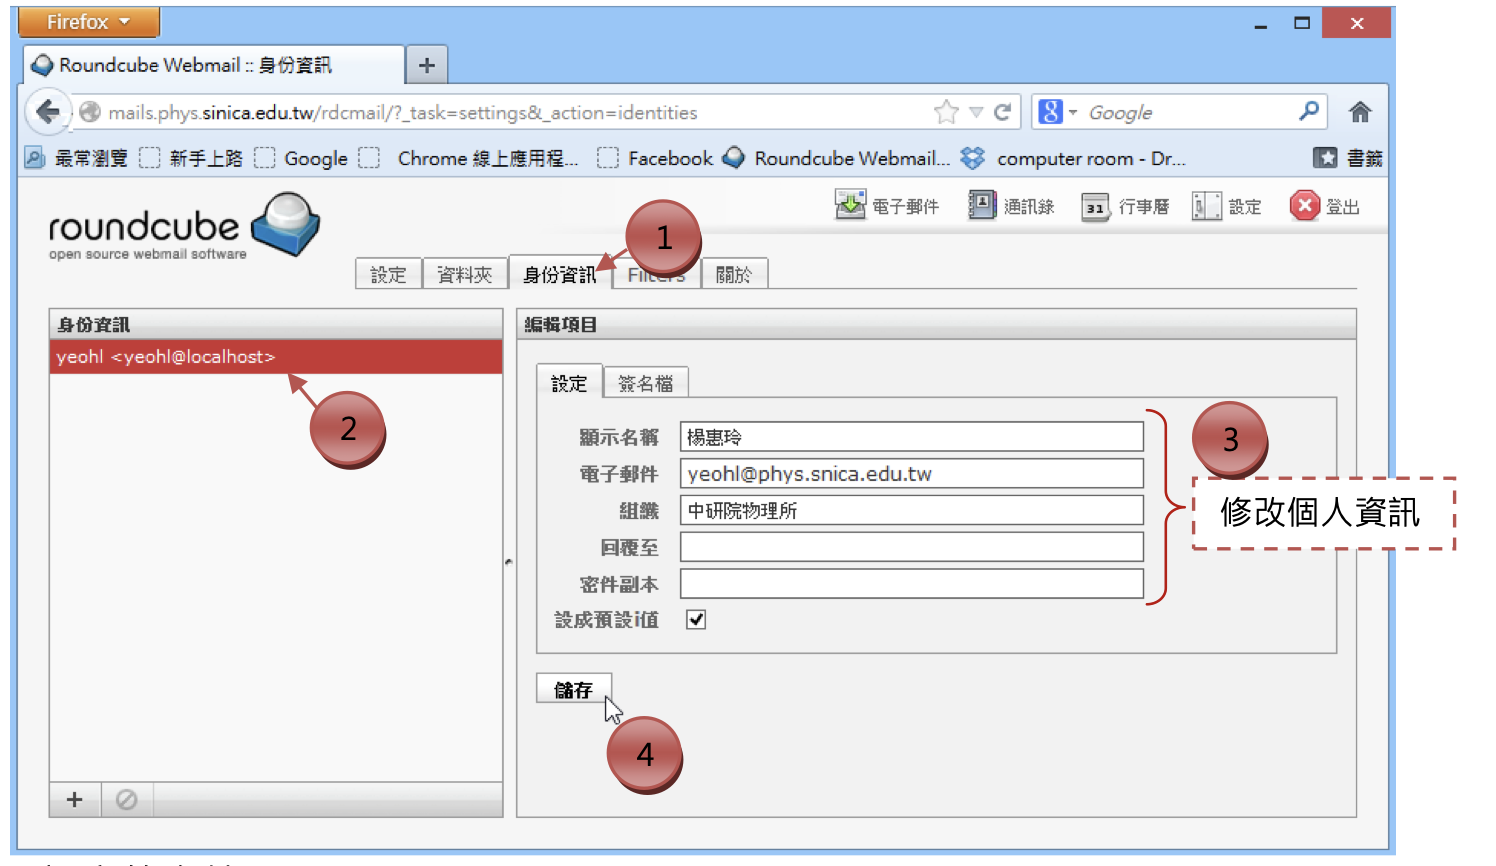This screenshot has height=866, width=1496.
Task: Switch to the 資料夾 tab
Action: [x=464, y=275]
